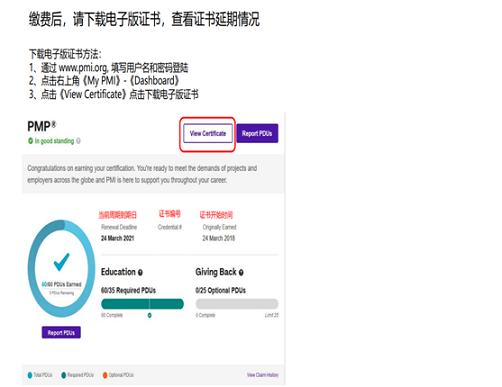Click the green In good standing check icon
This screenshot has height=387, width=502.
pyautogui.click(x=30, y=141)
